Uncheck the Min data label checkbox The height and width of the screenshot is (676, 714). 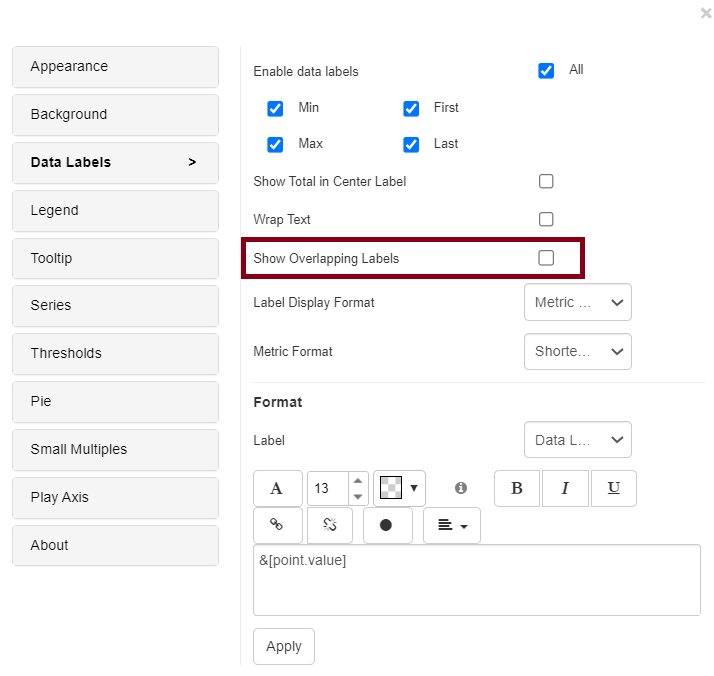point(275,108)
